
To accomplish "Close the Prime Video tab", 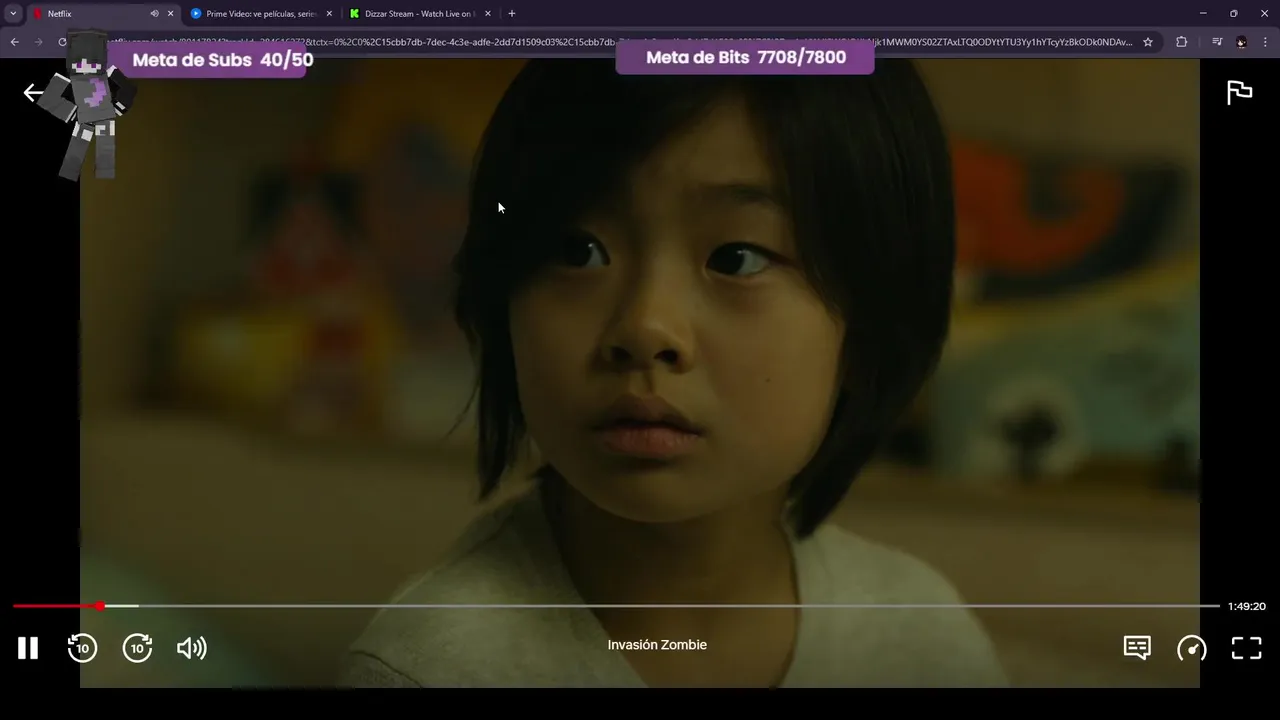I will point(329,14).
